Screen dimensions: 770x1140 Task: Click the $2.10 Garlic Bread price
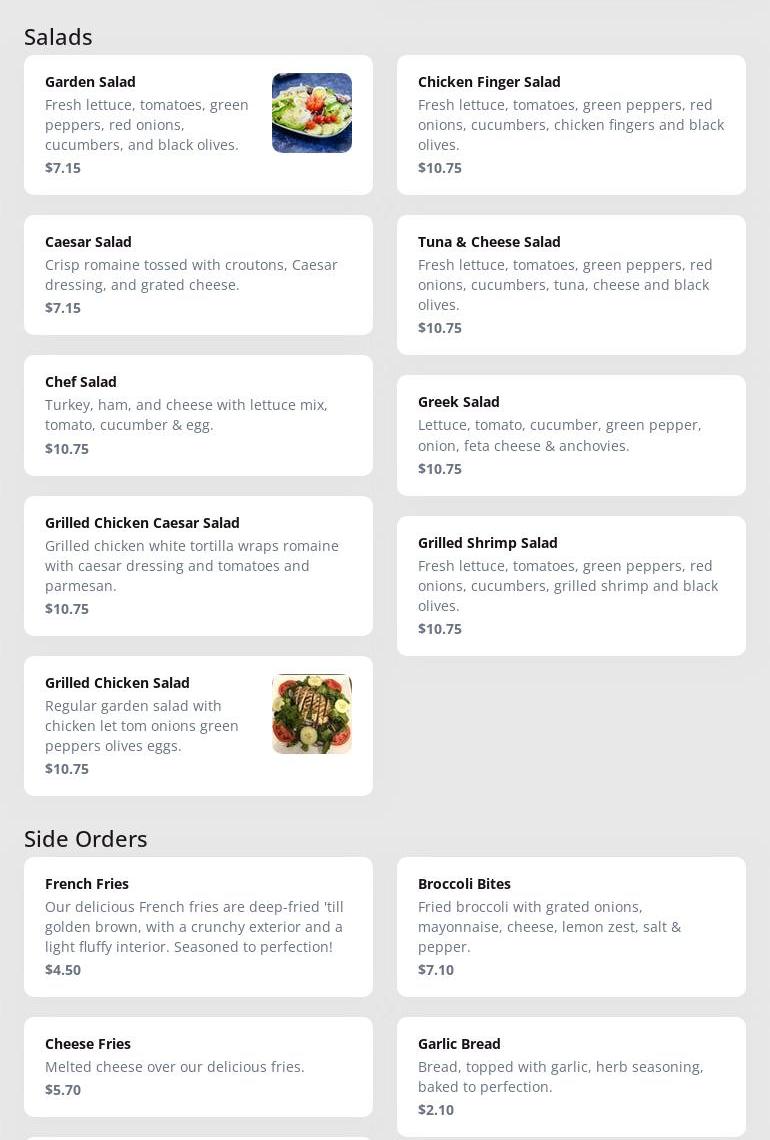[436, 1110]
